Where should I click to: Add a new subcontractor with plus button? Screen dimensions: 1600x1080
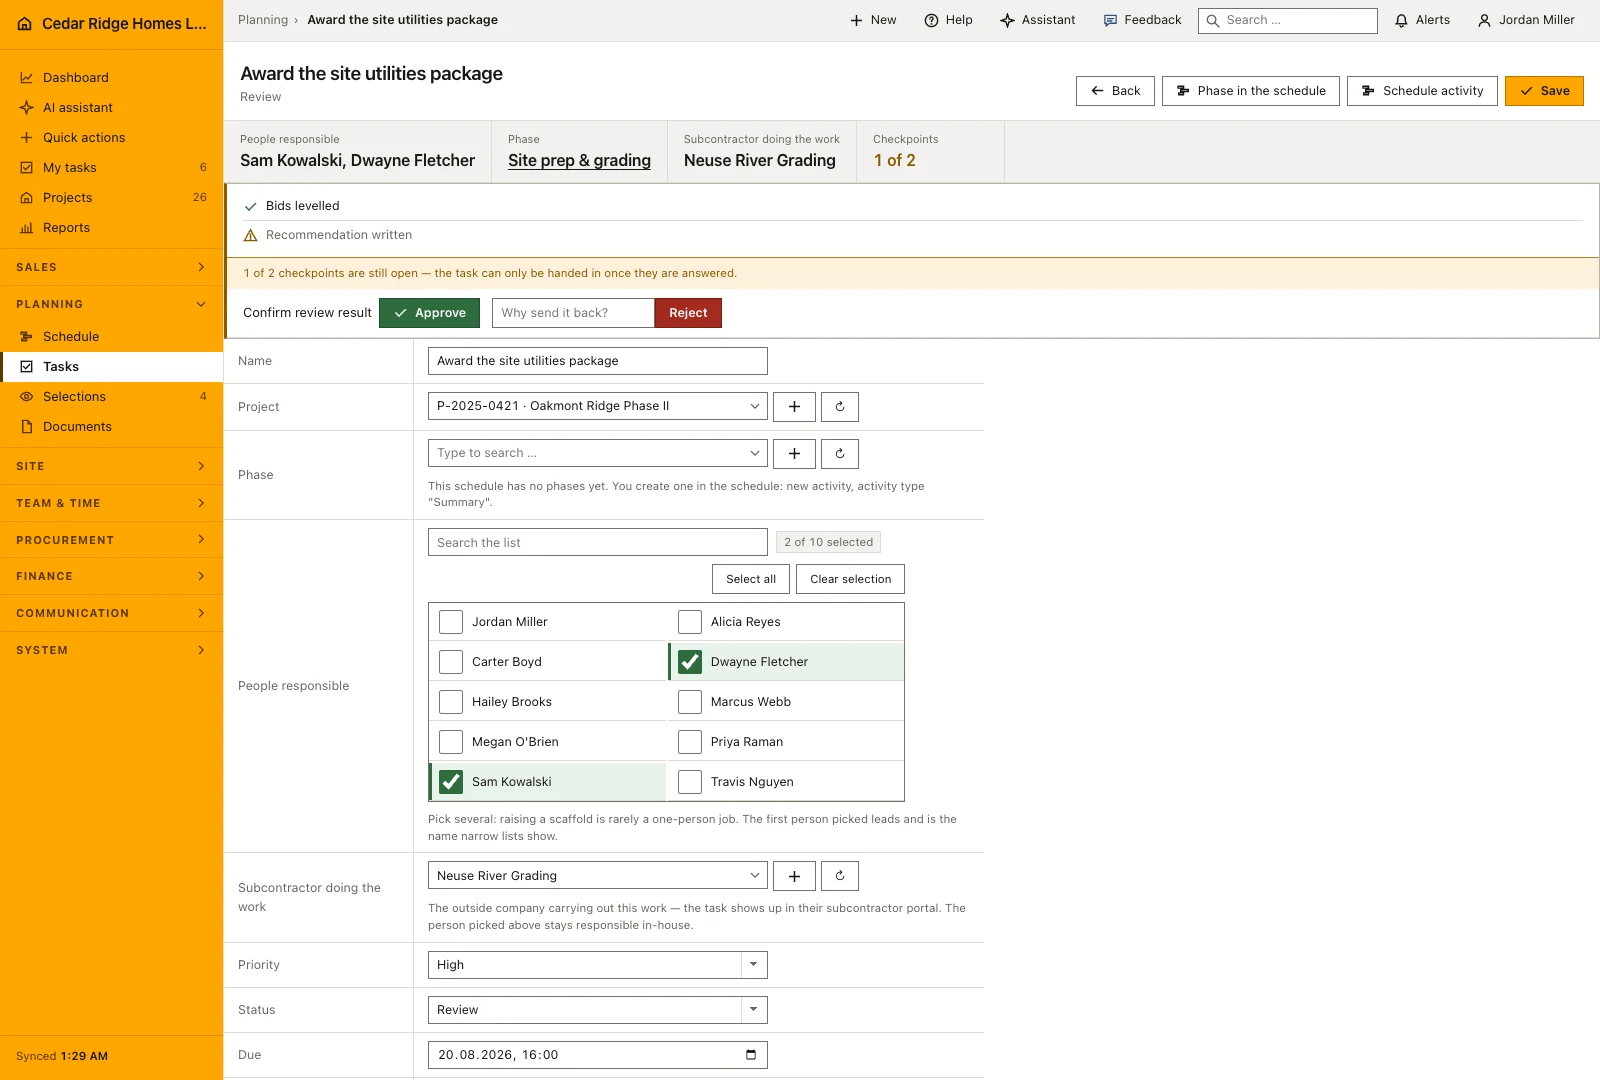[794, 876]
